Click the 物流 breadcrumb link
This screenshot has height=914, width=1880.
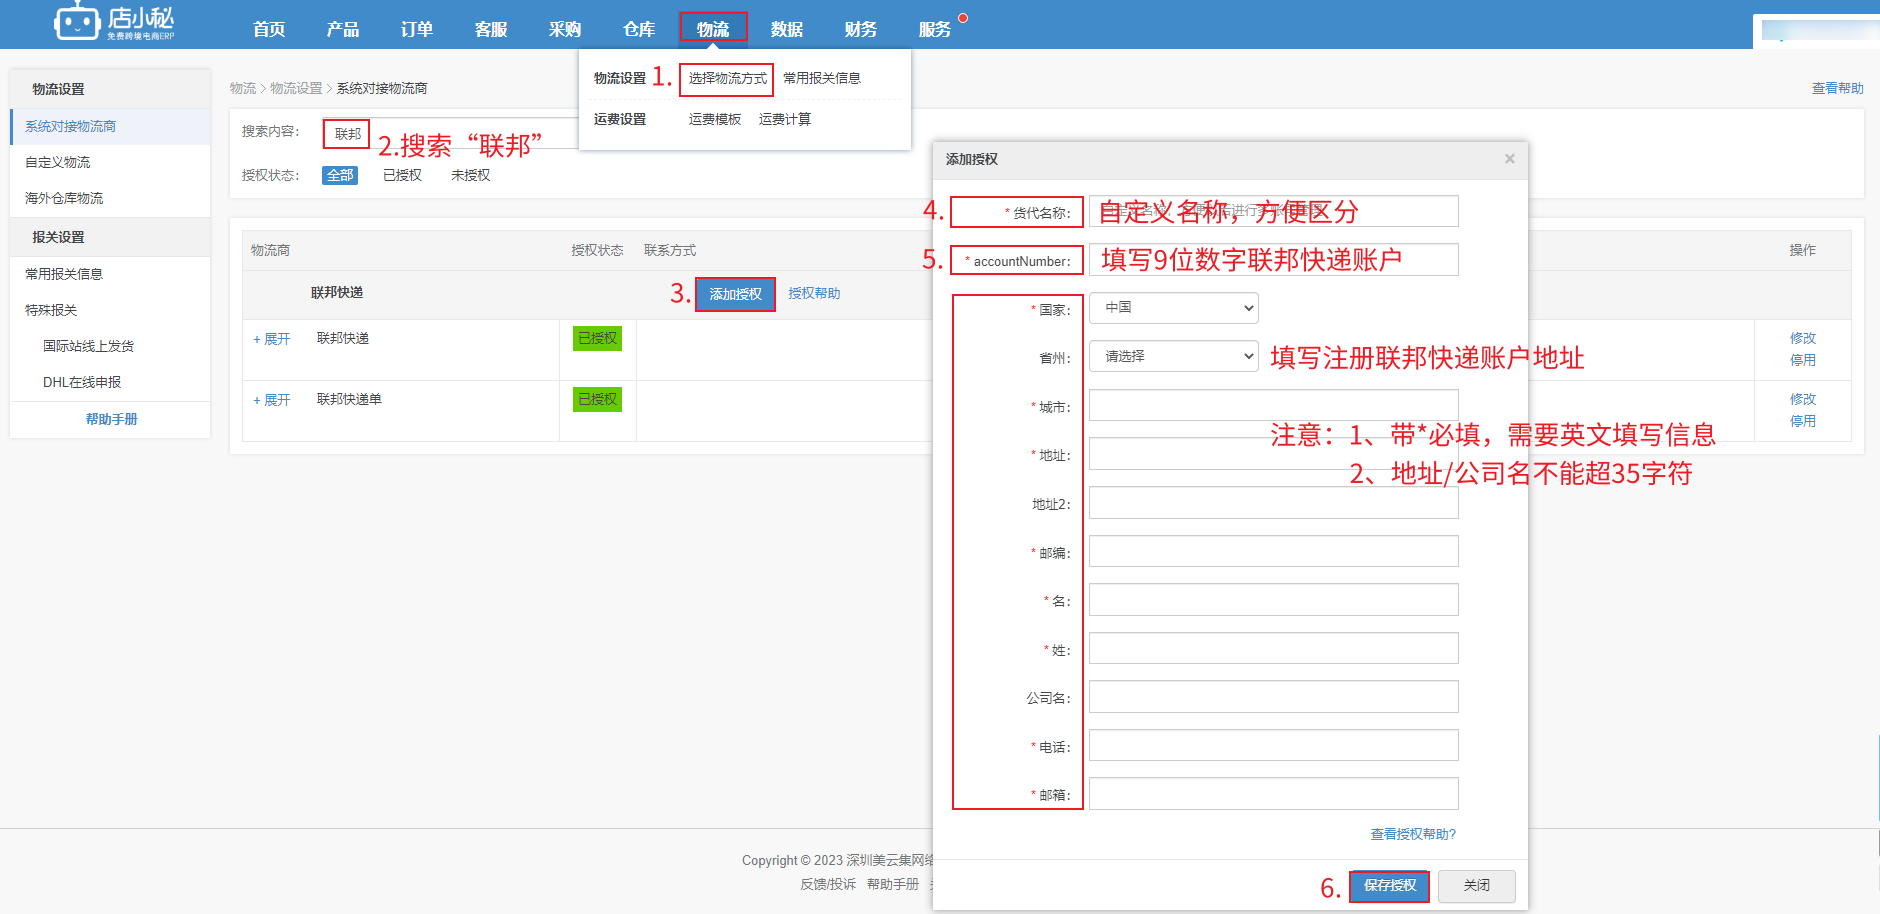243,88
